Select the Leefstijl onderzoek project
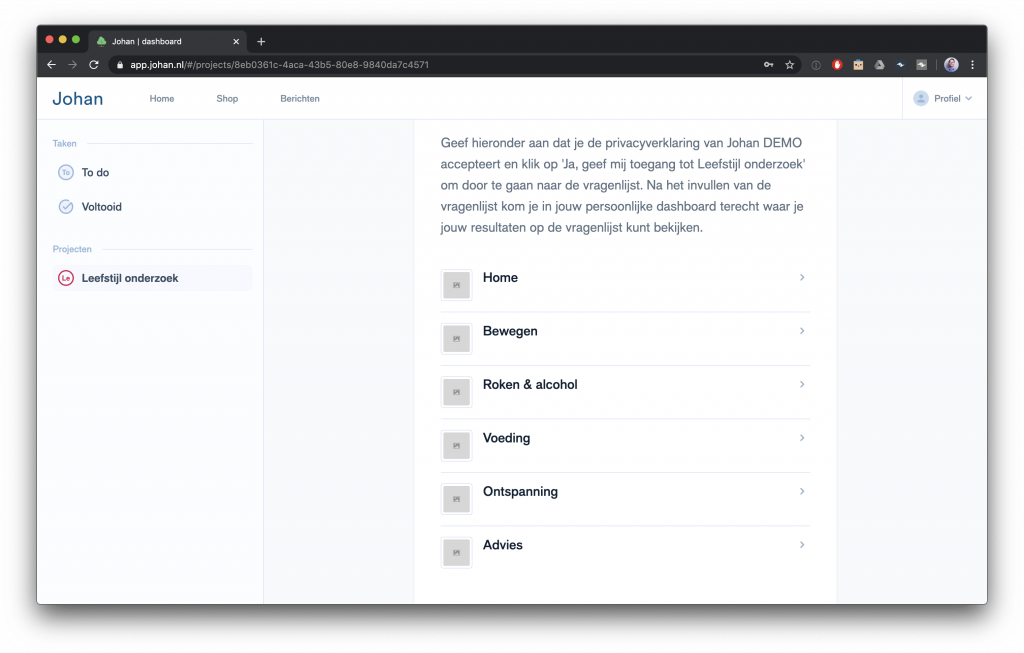Image resolution: width=1024 pixels, height=653 pixels. click(152, 278)
